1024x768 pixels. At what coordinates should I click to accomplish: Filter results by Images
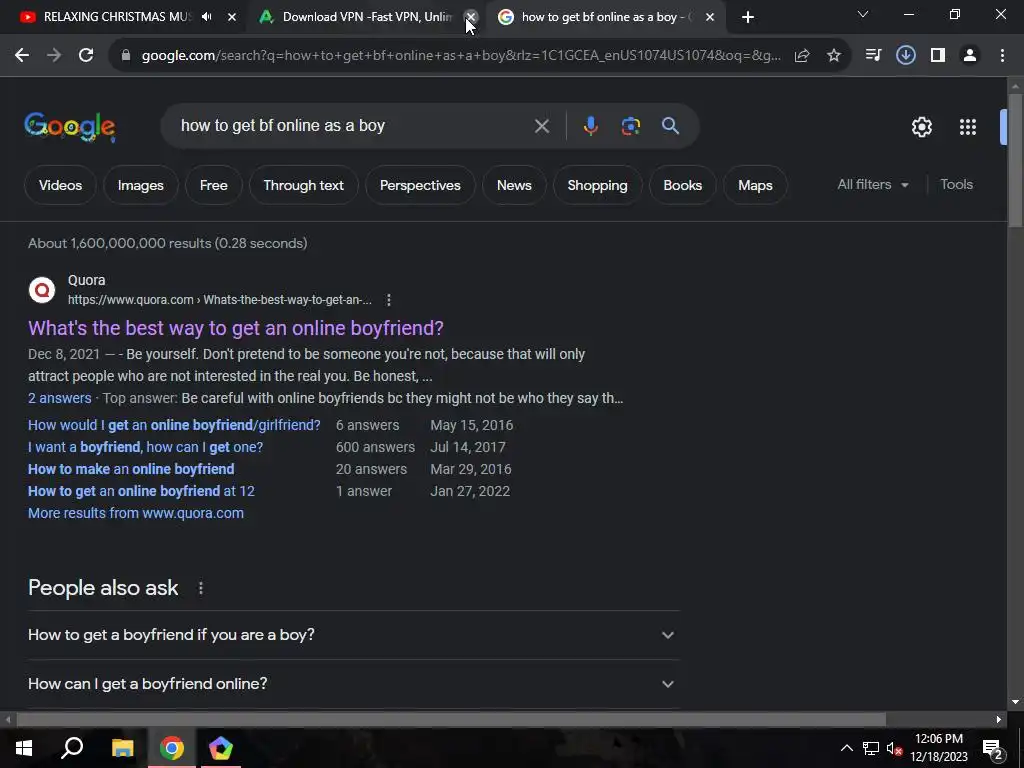pyautogui.click(x=140, y=185)
